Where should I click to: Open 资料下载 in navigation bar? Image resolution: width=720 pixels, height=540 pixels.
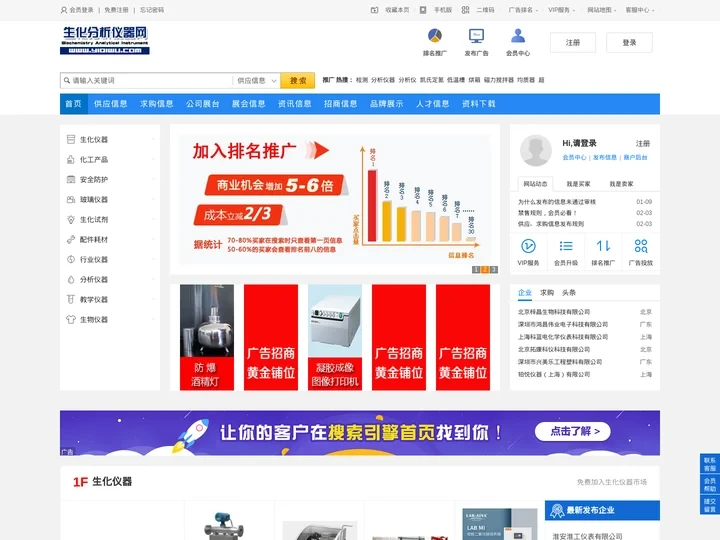coord(478,104)
